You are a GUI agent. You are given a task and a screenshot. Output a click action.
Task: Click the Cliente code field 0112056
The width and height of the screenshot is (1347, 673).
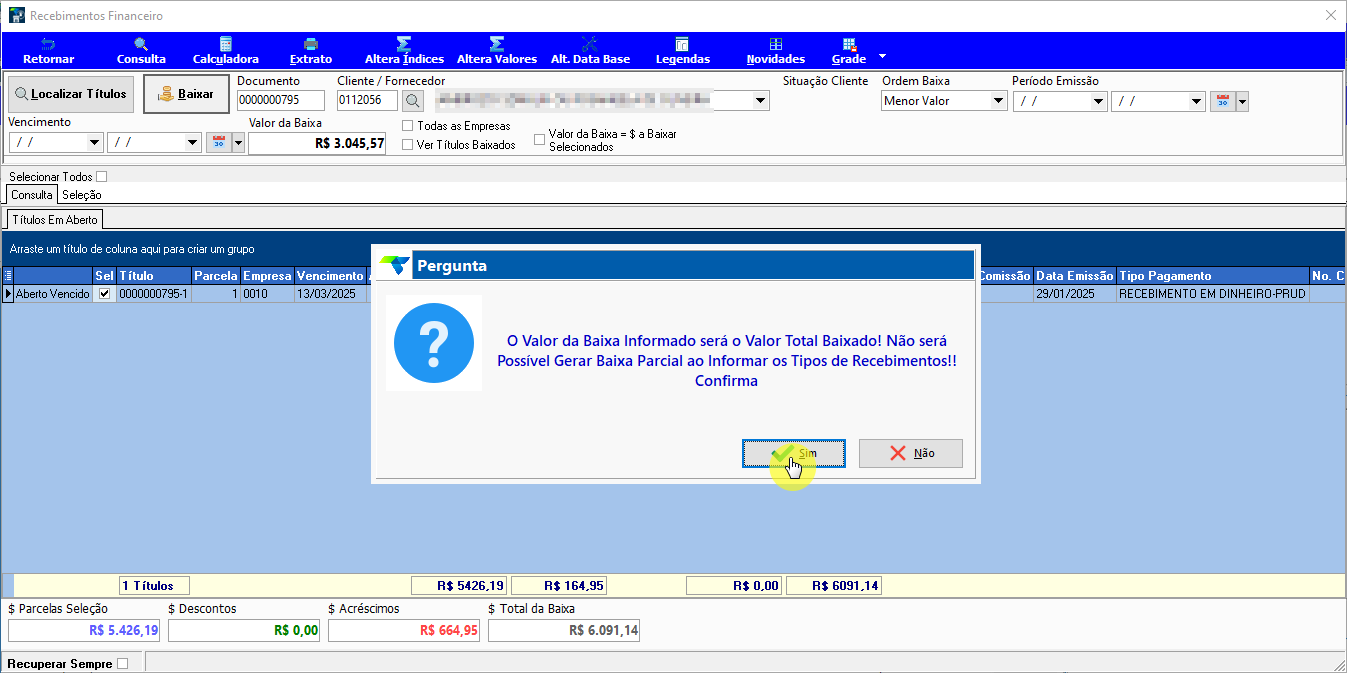coord(367,100)
